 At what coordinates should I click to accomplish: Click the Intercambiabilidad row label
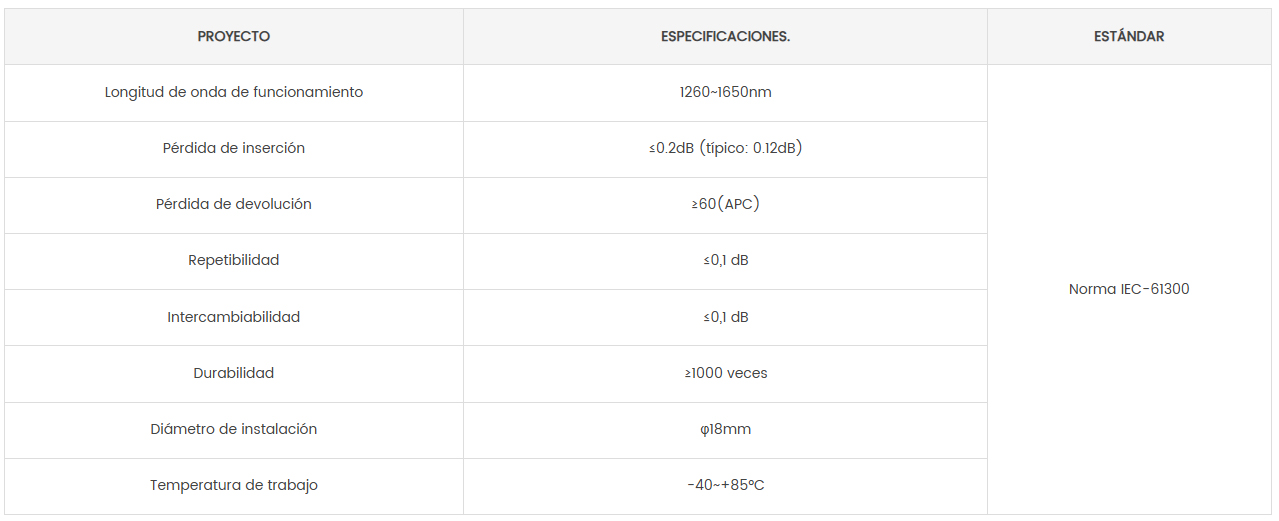[x=234, y=317]
